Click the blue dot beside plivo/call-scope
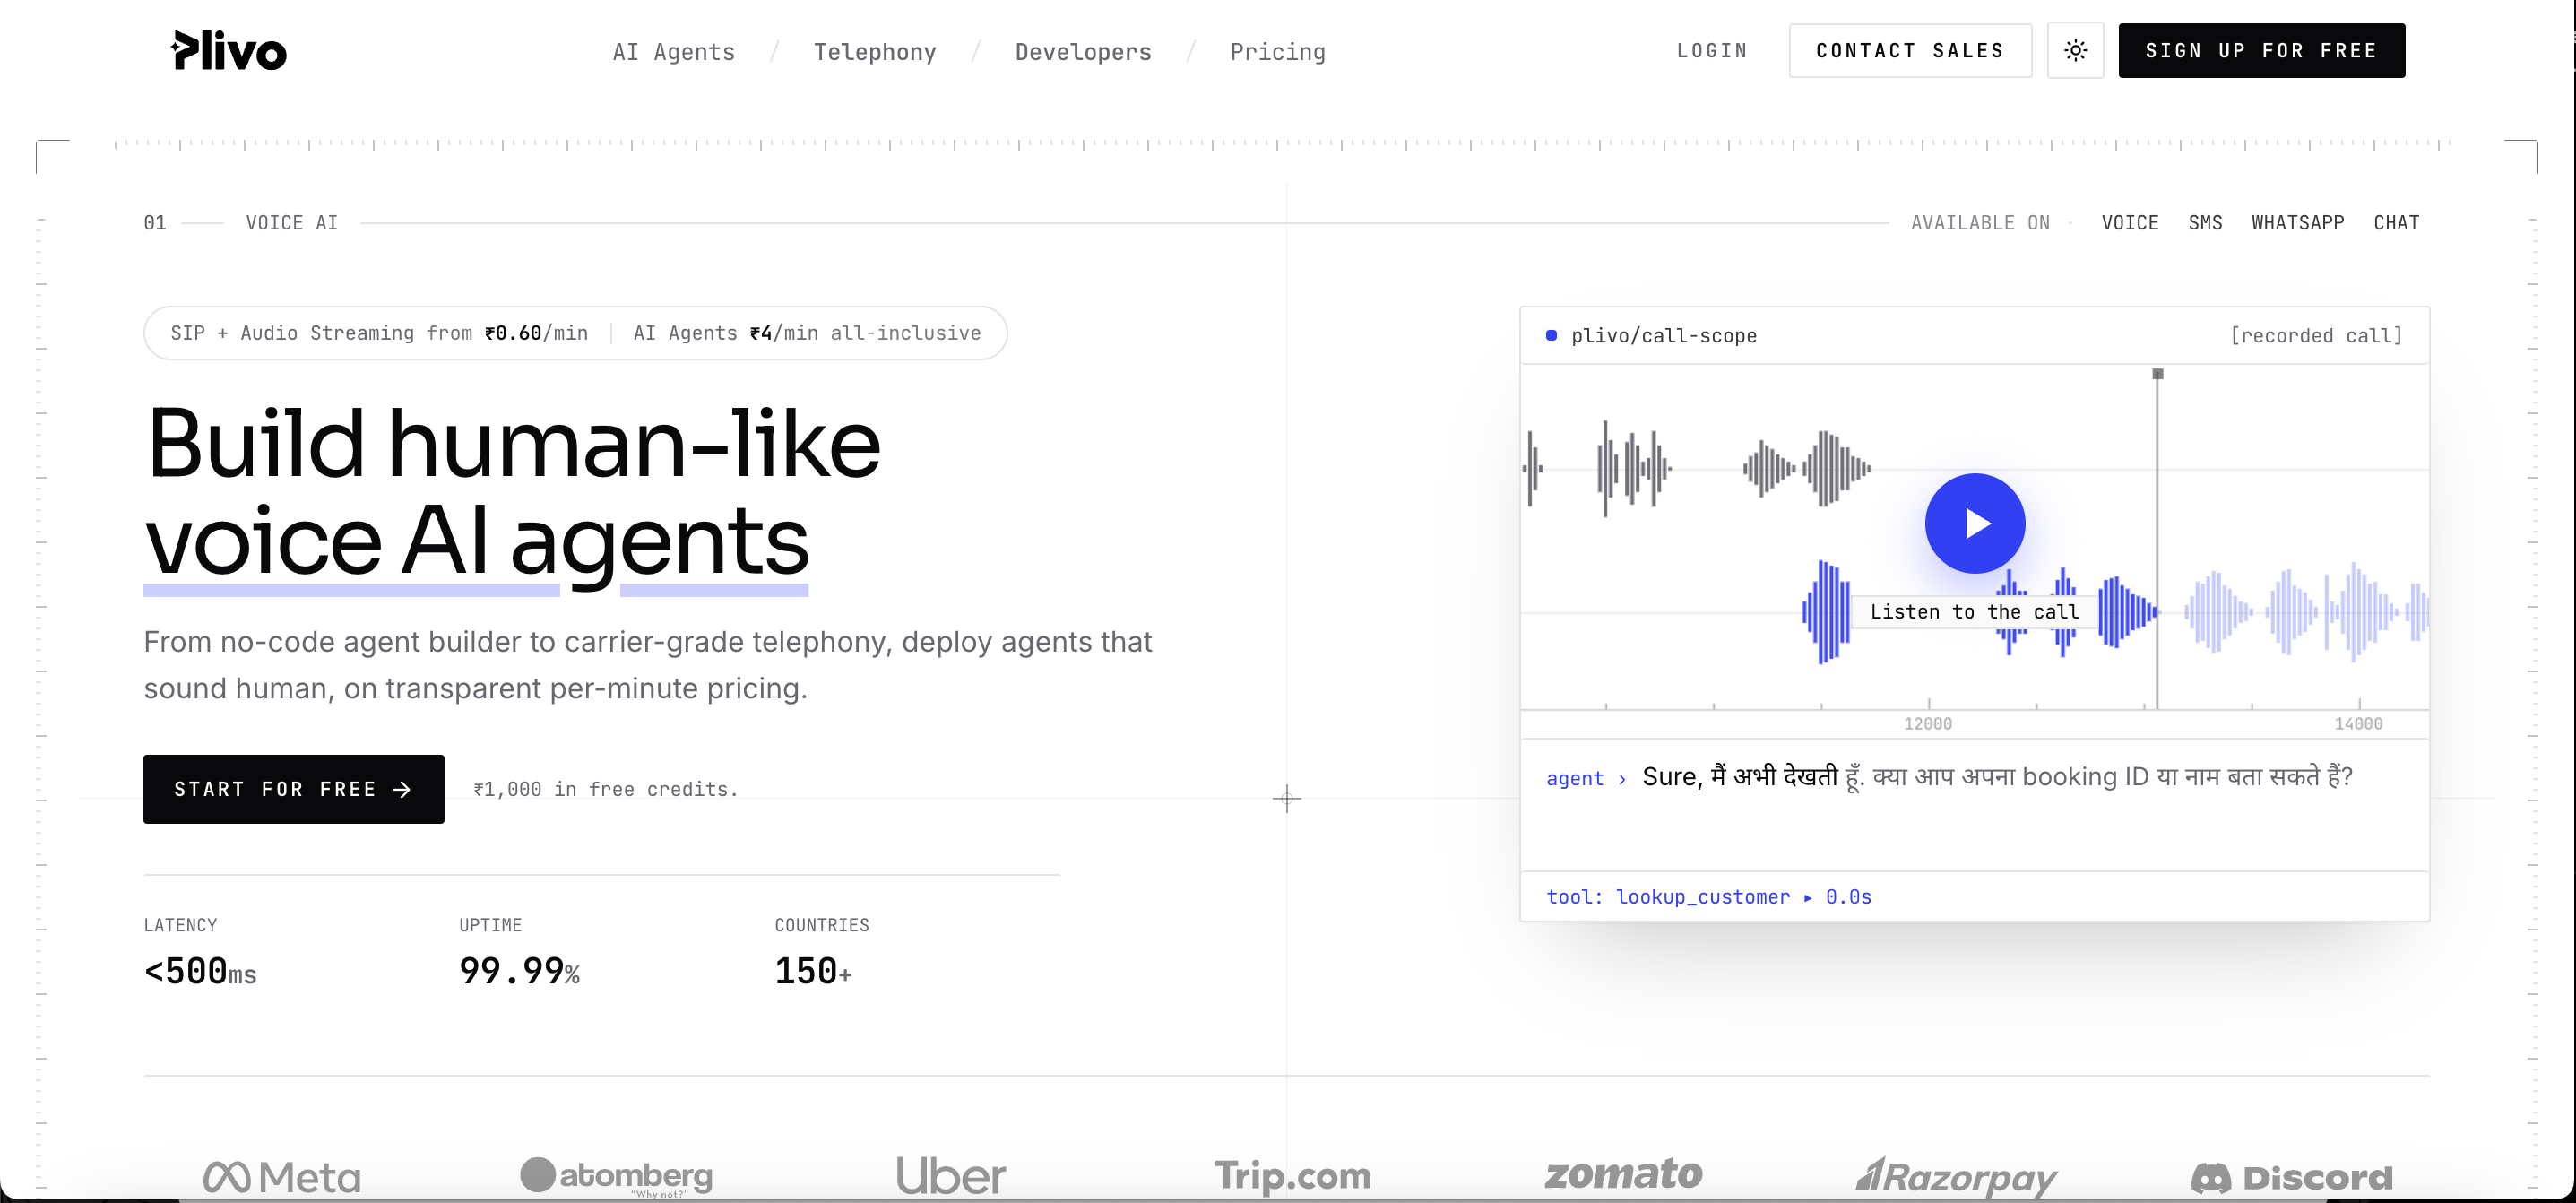The image size is (2576, 1203). click(x=1551, y=335)
